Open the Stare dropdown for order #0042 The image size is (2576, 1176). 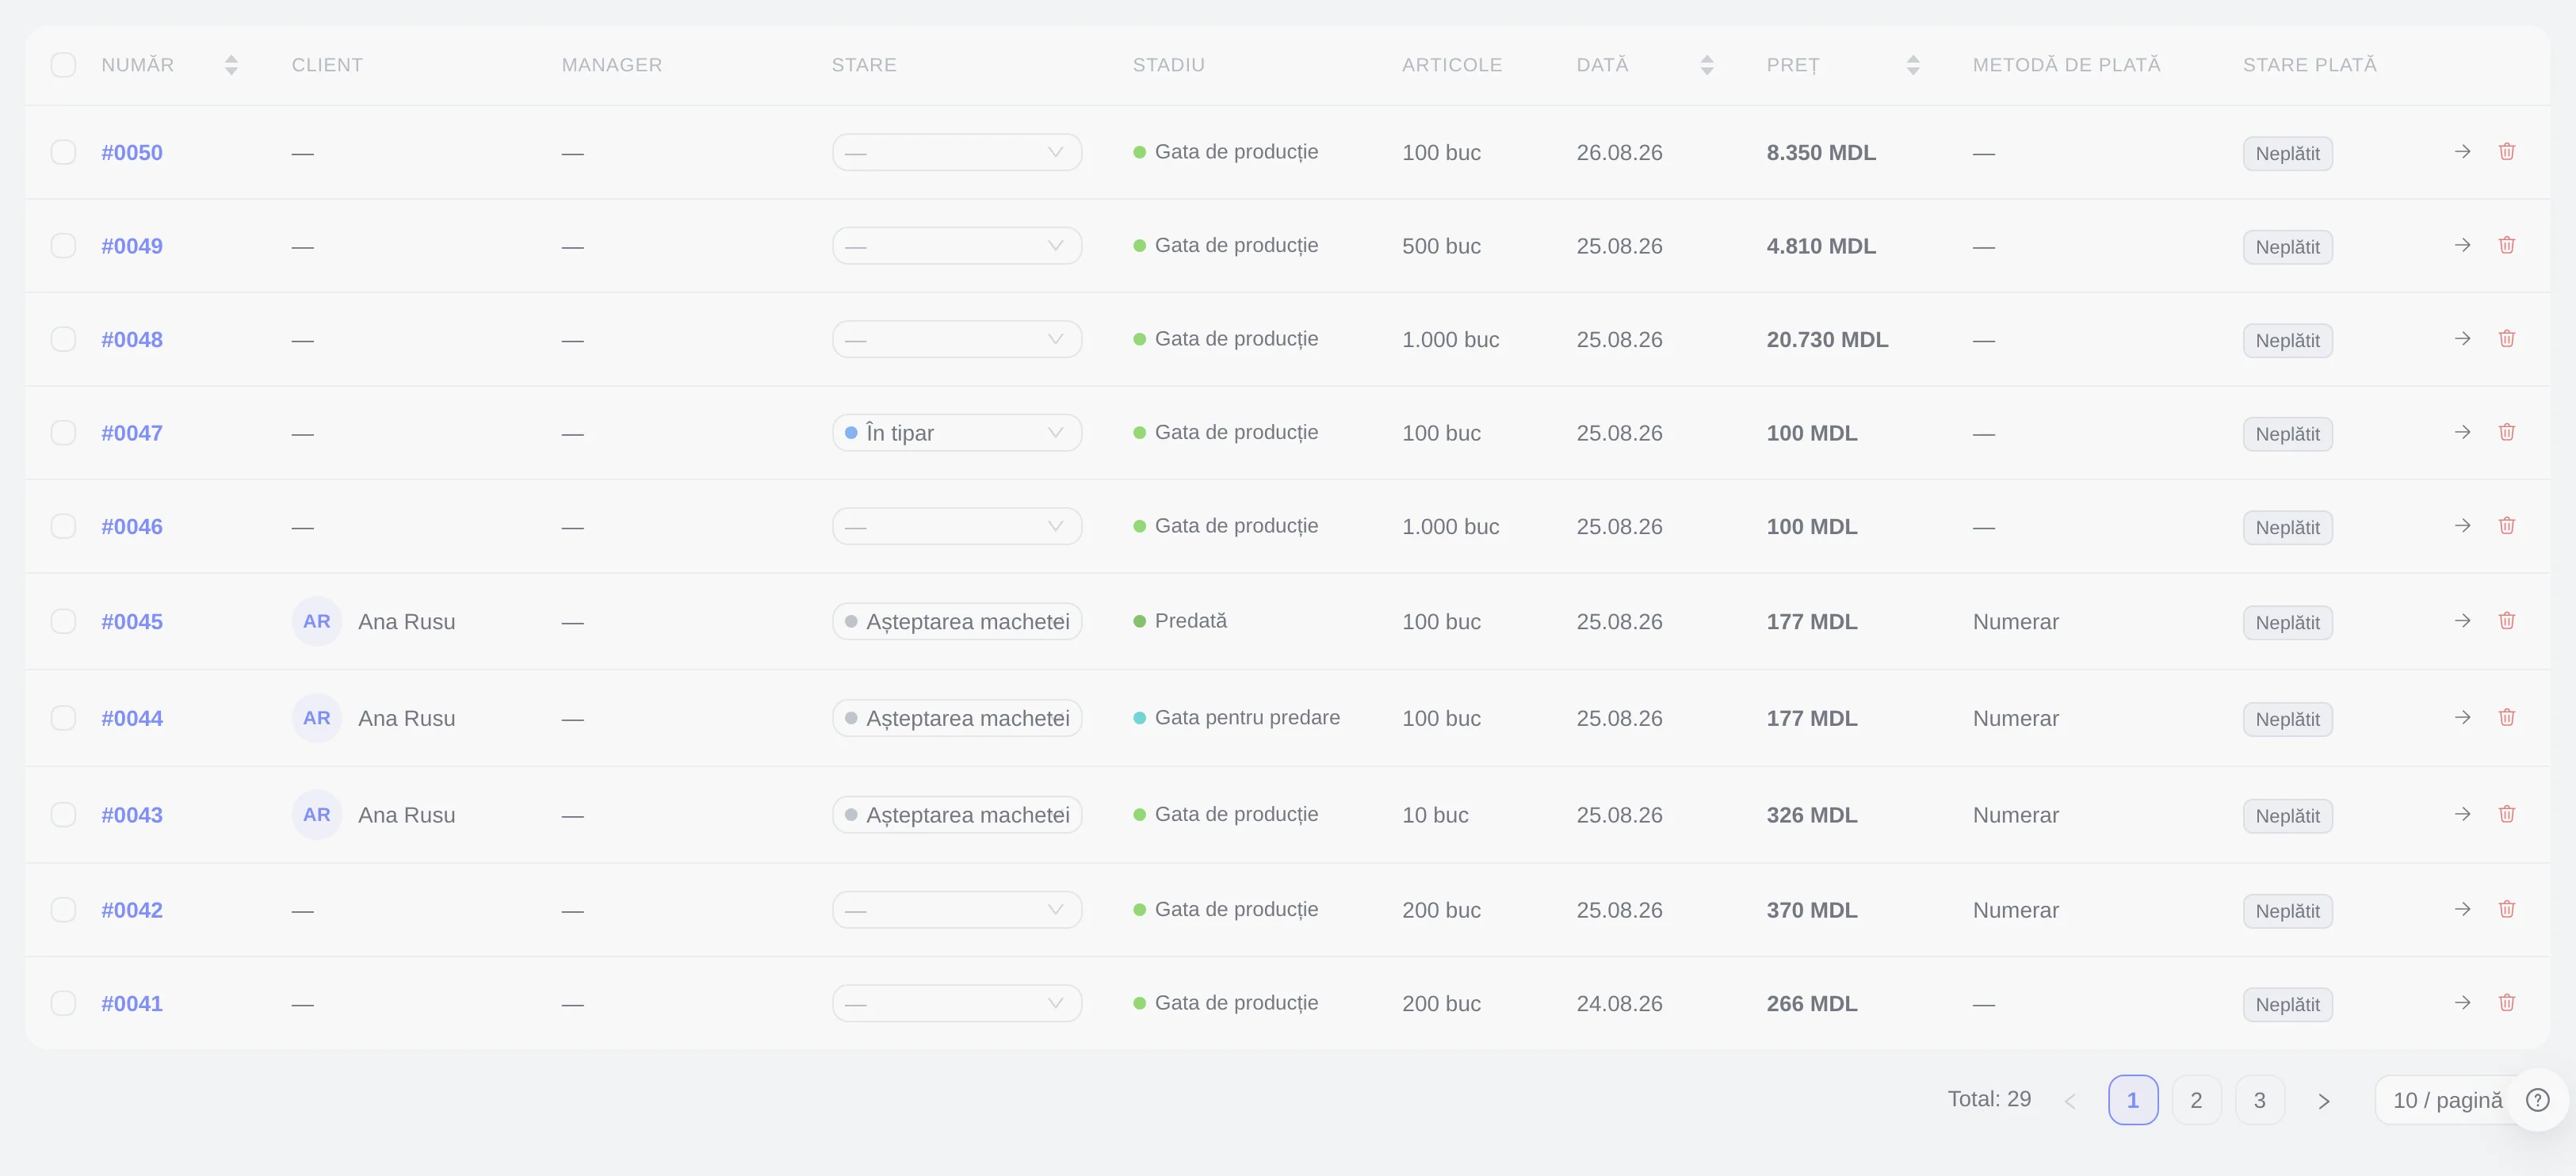(x=957, y=910)
